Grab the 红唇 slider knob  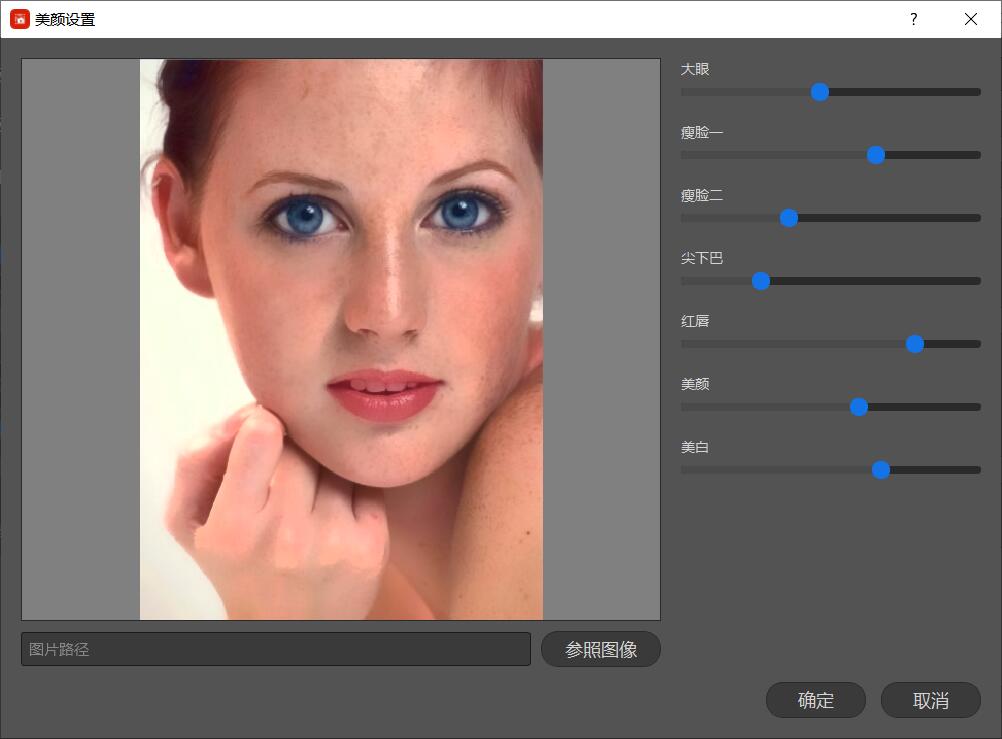coord(915,344)
